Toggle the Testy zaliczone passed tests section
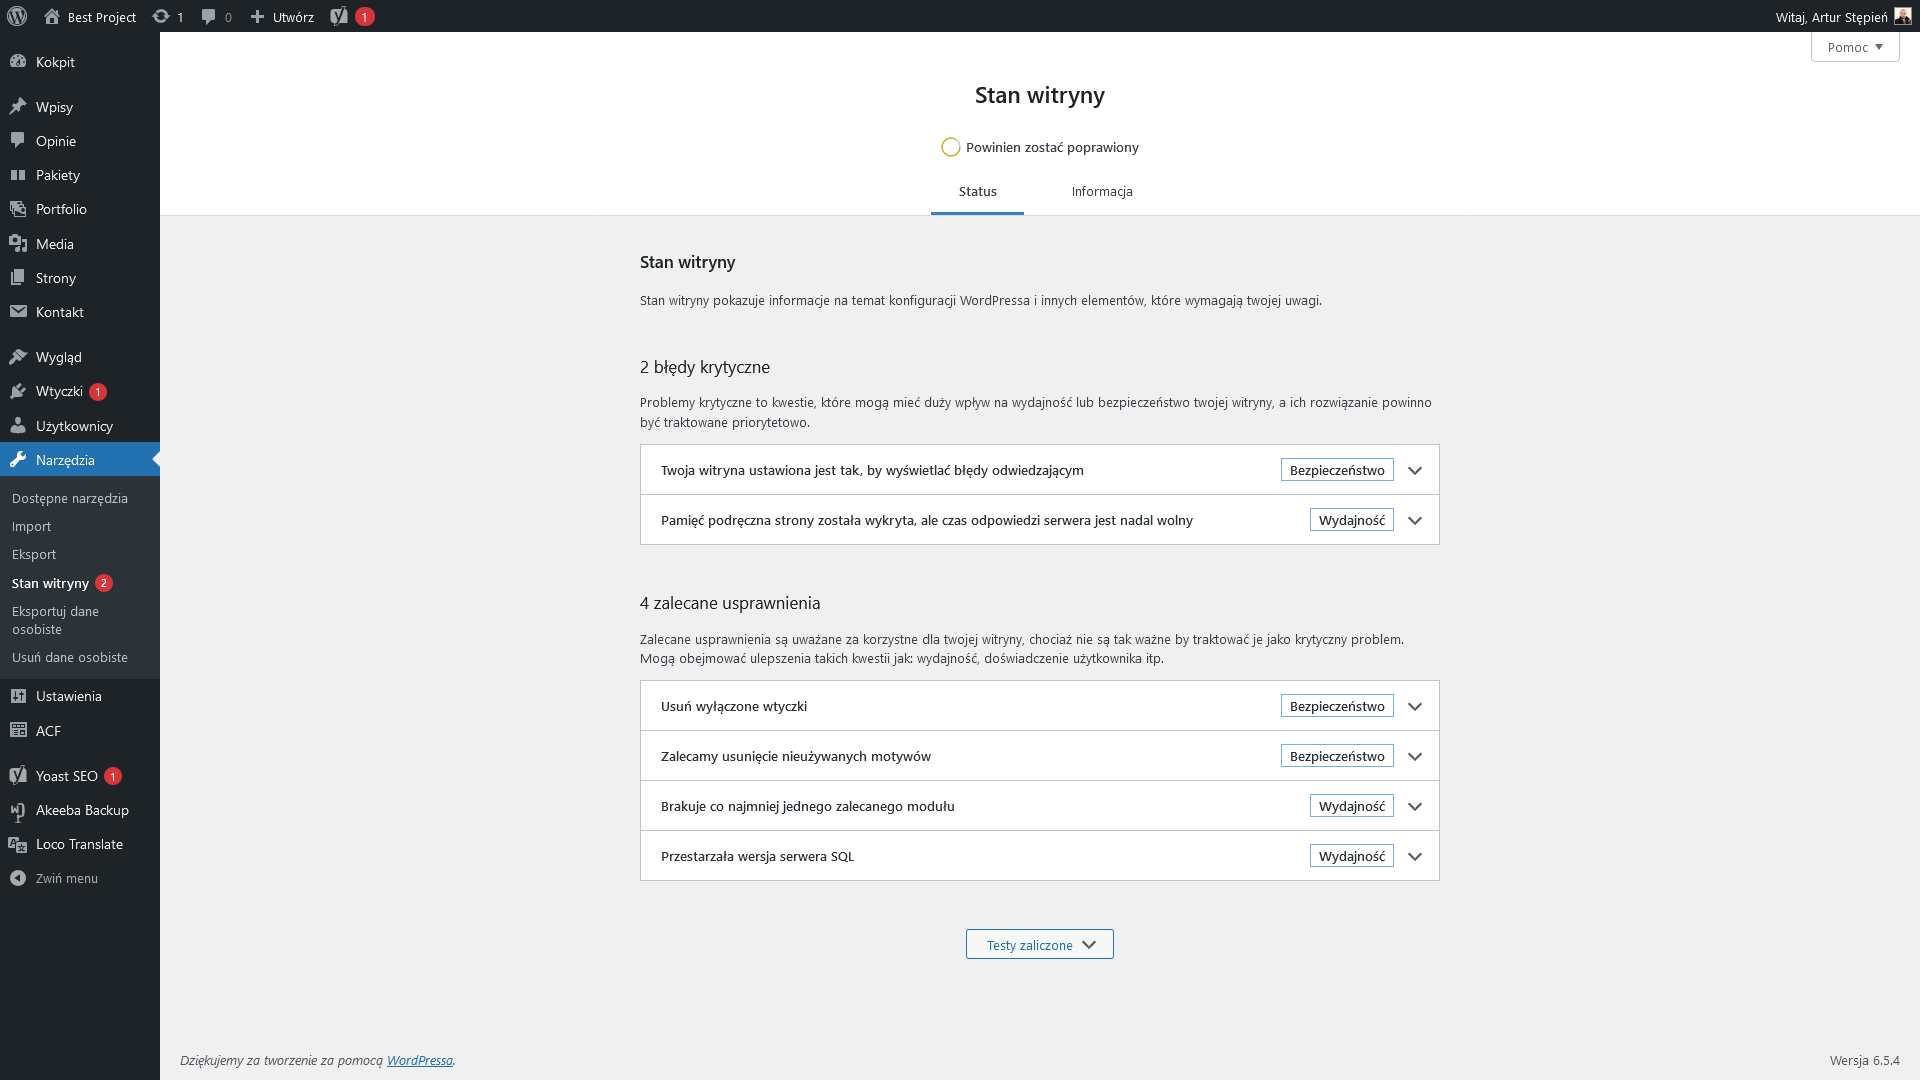The image size is (1920, 1080). [1039, 944]
